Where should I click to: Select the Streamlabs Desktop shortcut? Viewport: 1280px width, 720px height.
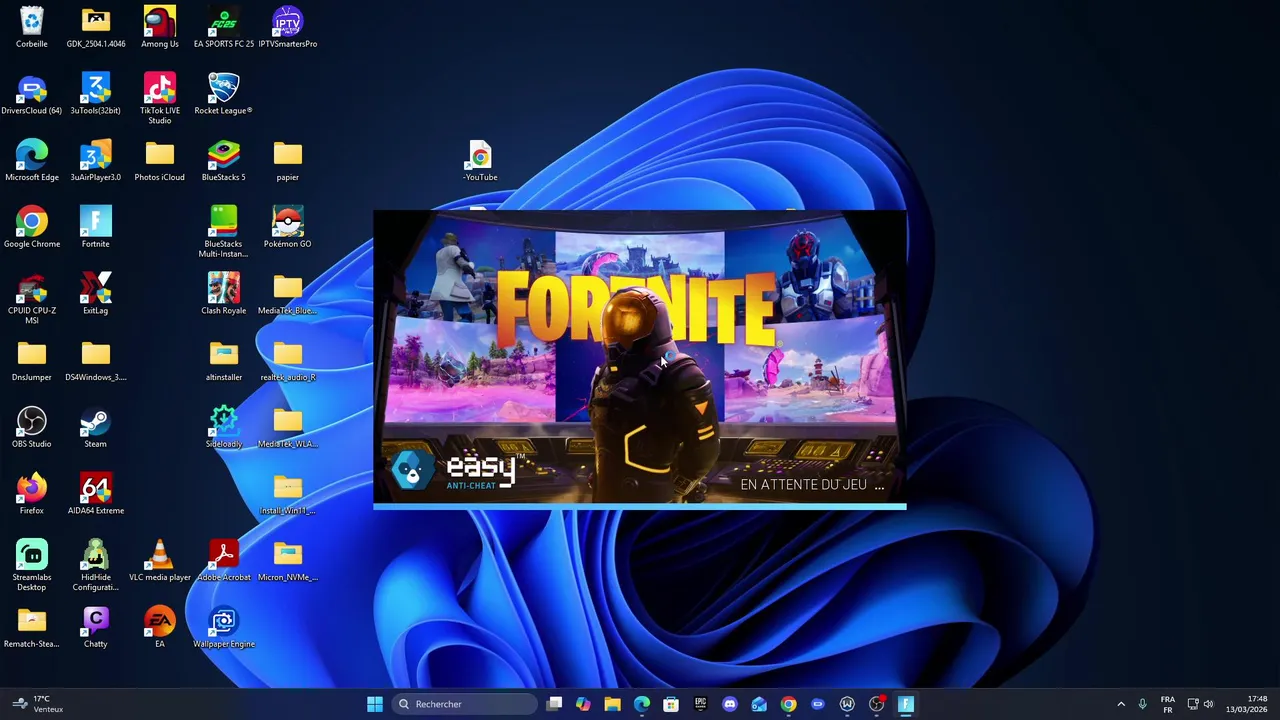(x=32, y=565)
